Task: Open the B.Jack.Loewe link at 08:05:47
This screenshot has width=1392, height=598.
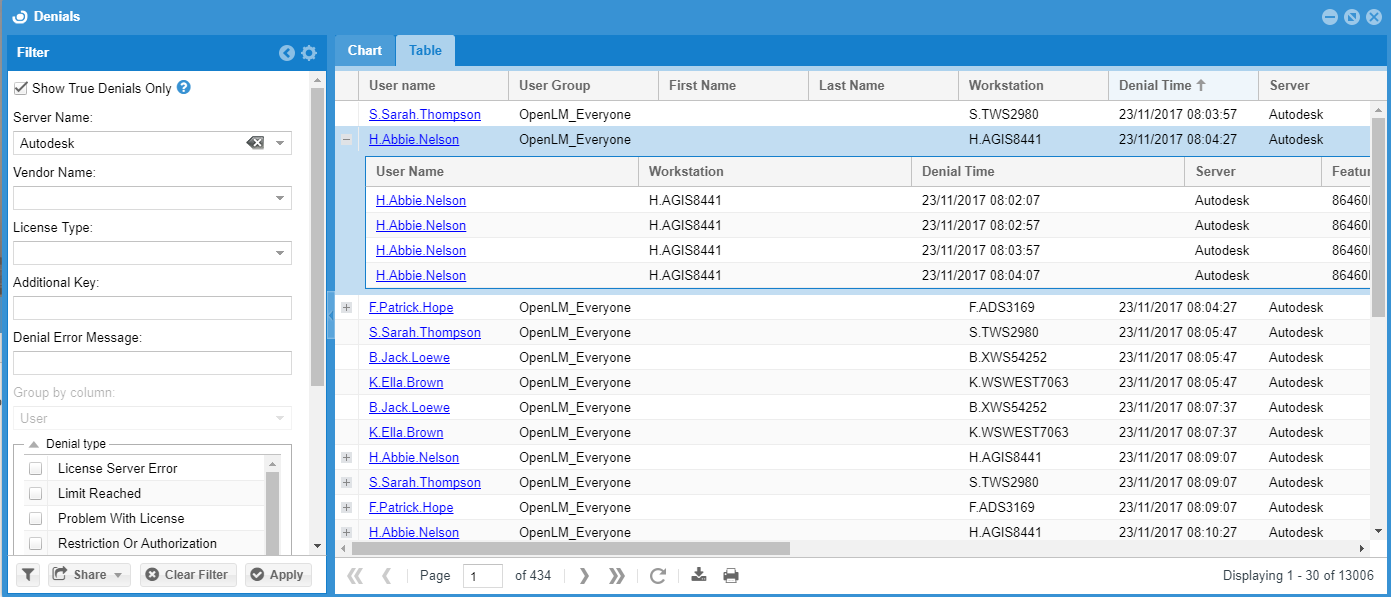Action: (409, 358)
